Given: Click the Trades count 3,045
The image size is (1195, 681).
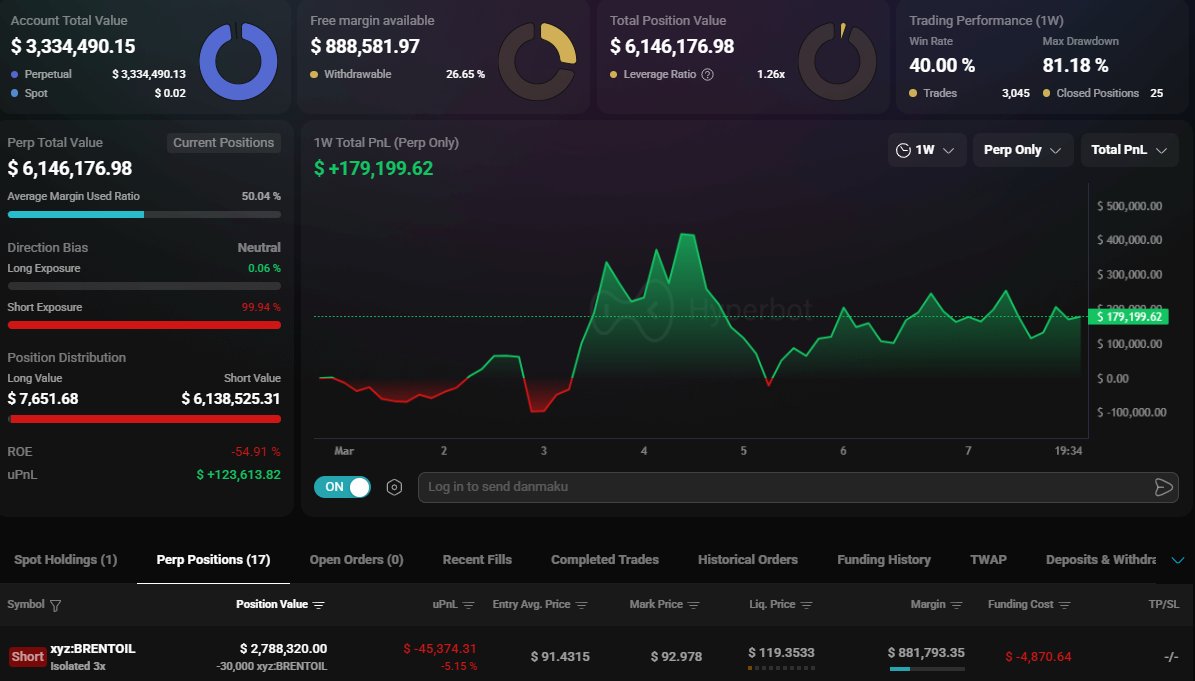Looking at the screenshot, I should [x=1015, y=94].
